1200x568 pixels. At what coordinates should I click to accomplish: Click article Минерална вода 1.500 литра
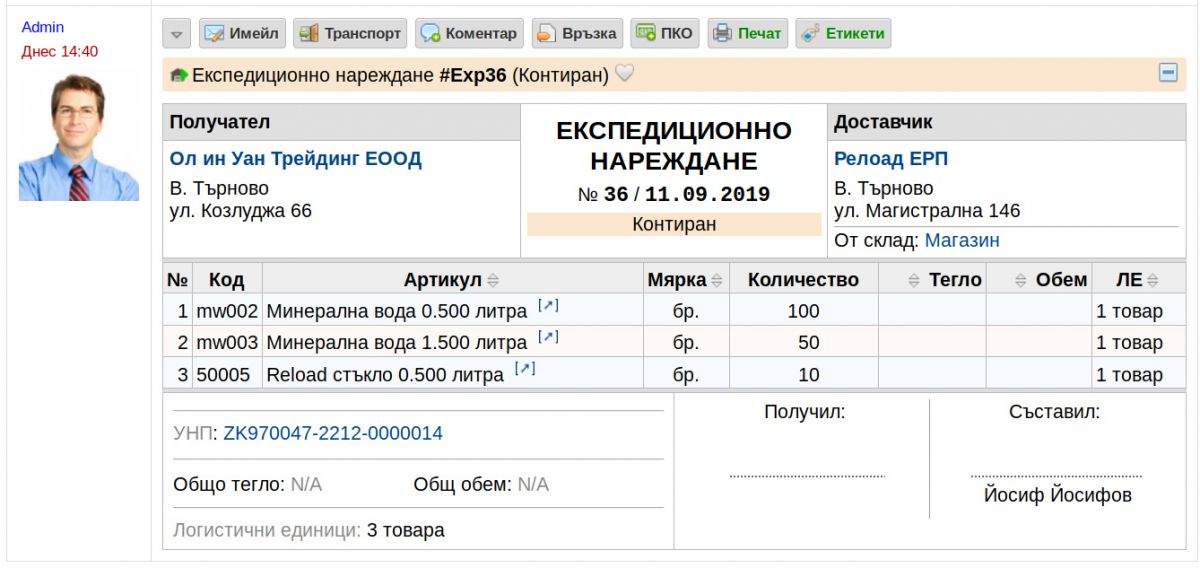(x=396, y=343)
